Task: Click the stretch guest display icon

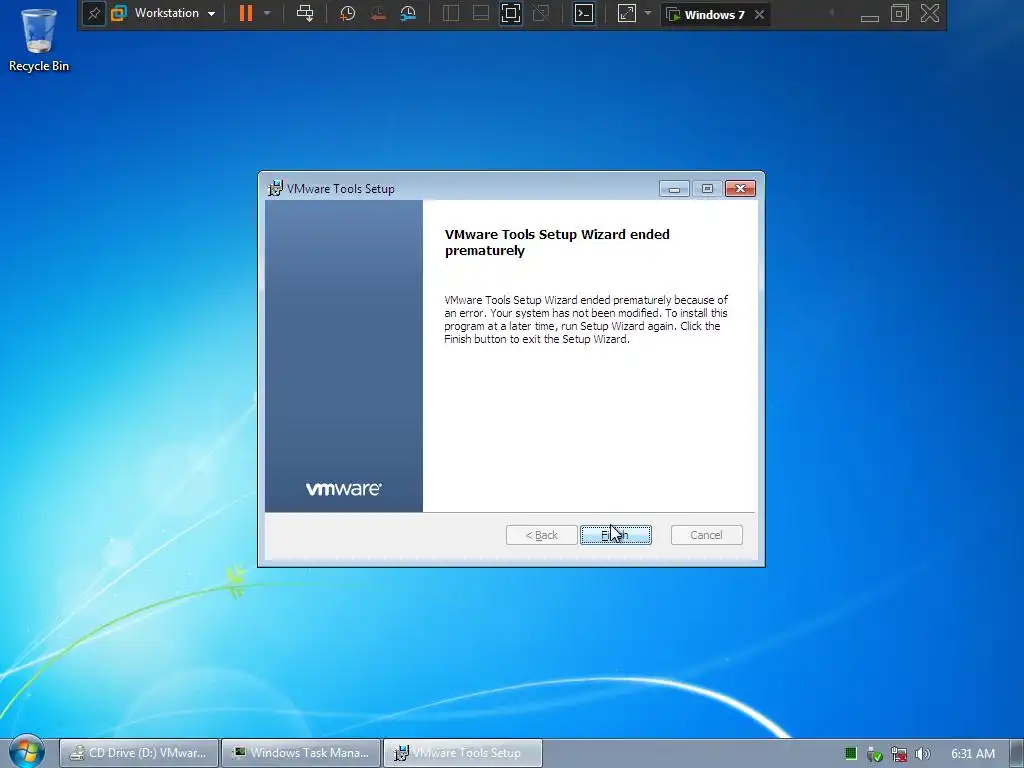Action: [626, 13]
